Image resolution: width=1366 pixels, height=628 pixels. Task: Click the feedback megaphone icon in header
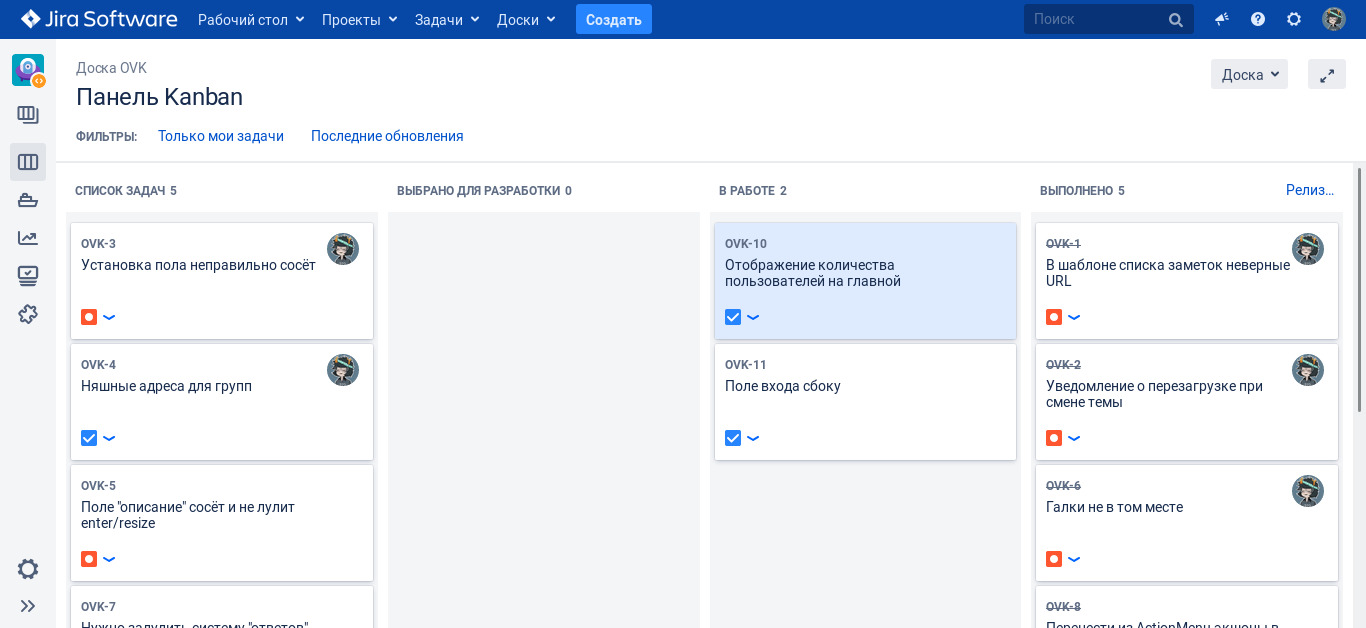click(x=1222, y=19)
